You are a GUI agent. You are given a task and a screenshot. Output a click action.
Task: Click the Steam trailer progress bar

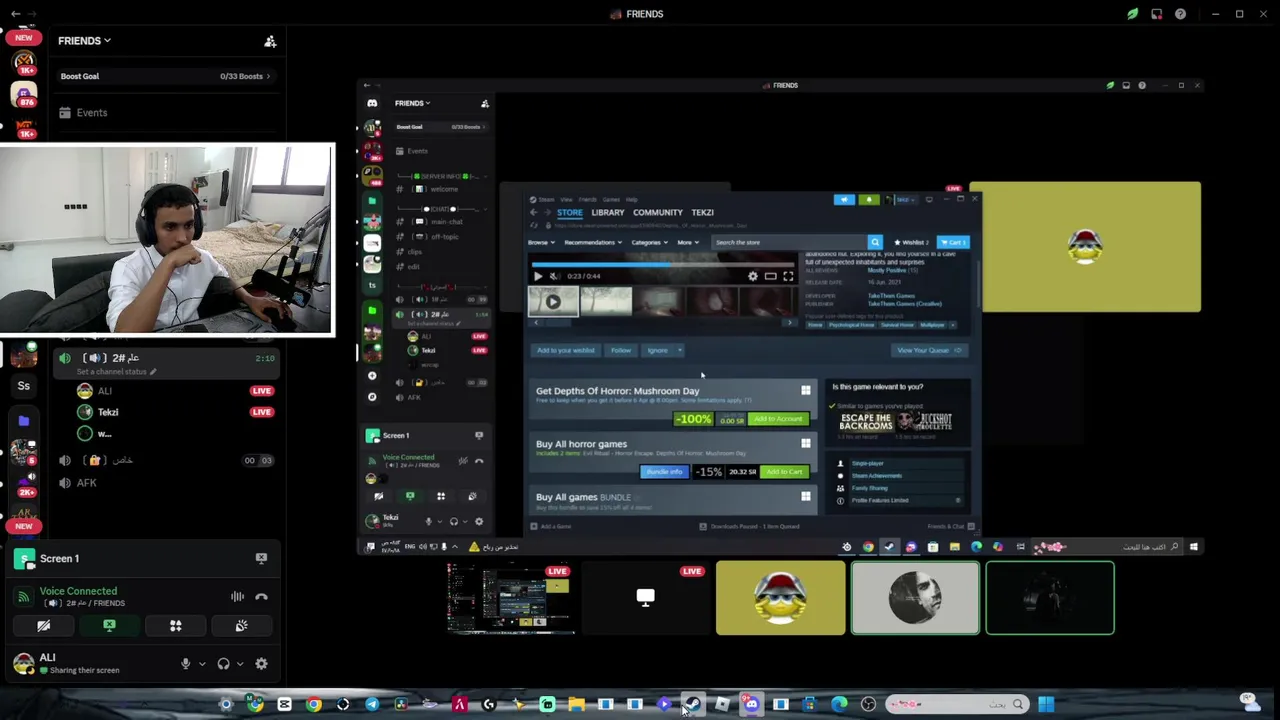pos(662,265)
